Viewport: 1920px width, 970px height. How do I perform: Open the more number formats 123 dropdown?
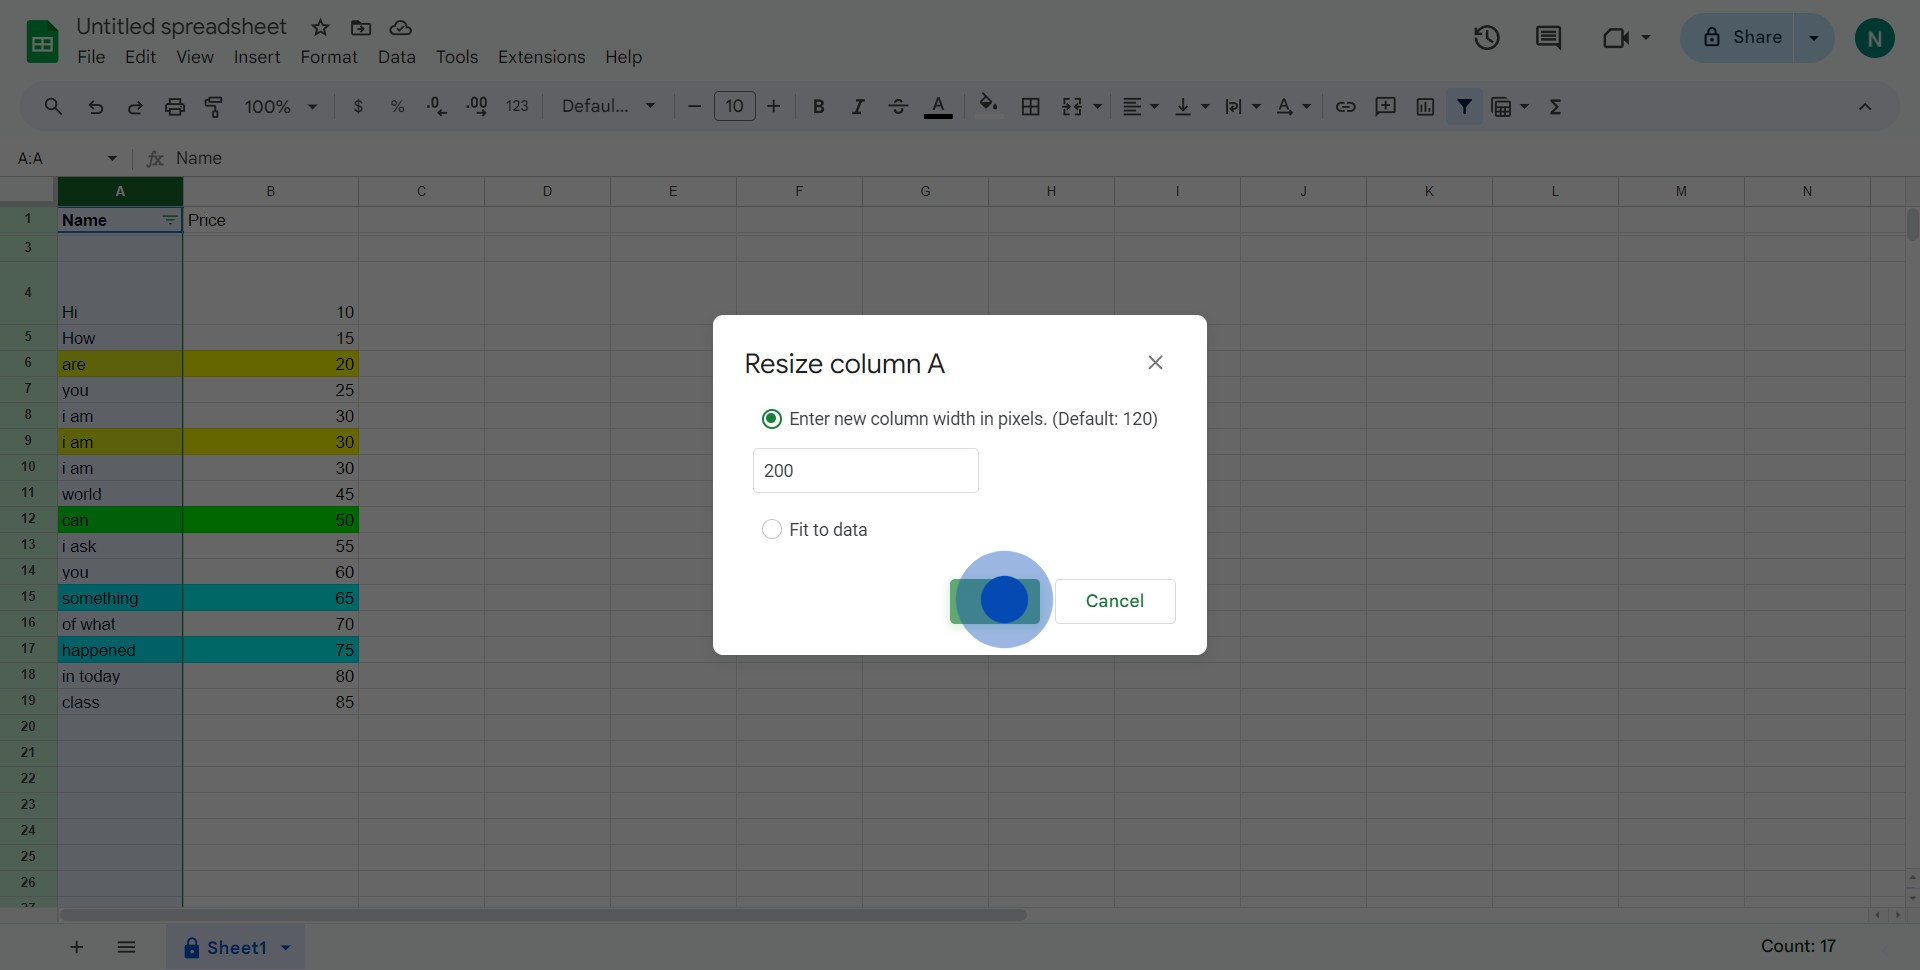click(x=517, y=106)
